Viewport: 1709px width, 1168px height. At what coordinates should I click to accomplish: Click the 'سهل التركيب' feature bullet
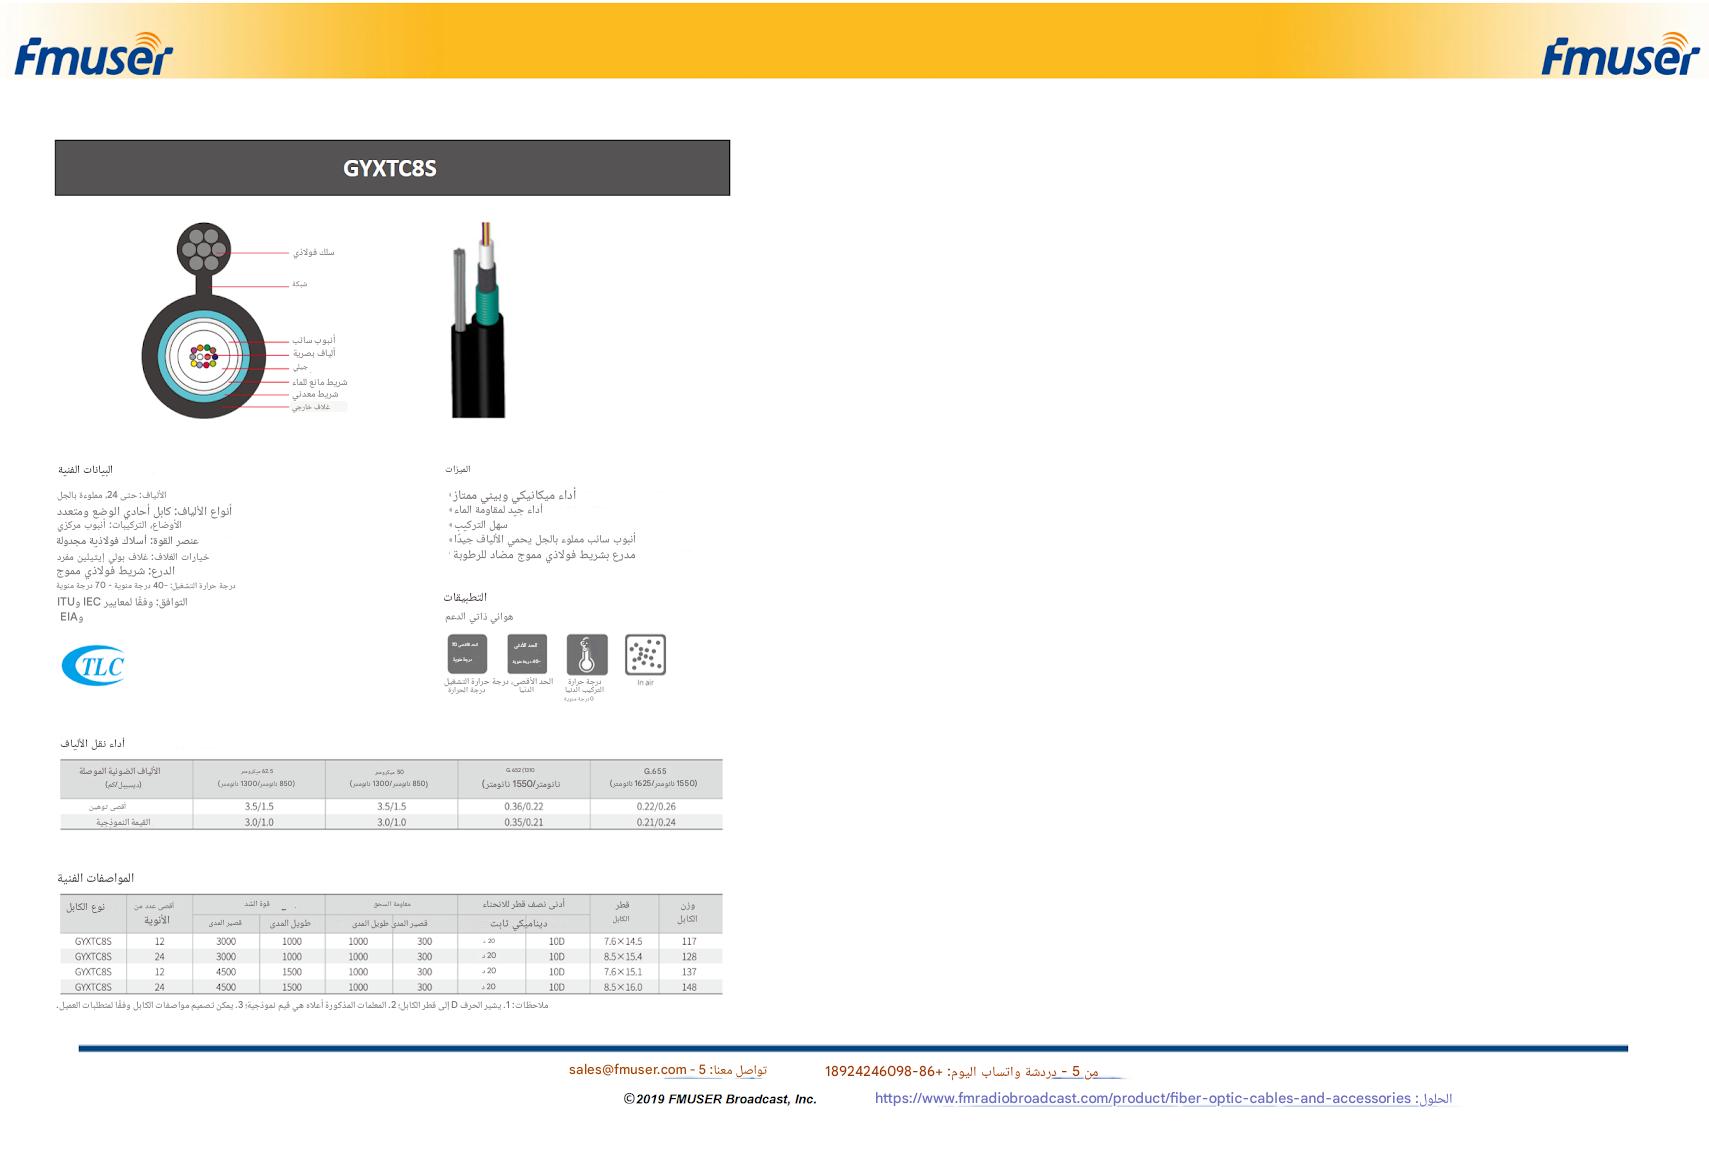click(481, 524)
